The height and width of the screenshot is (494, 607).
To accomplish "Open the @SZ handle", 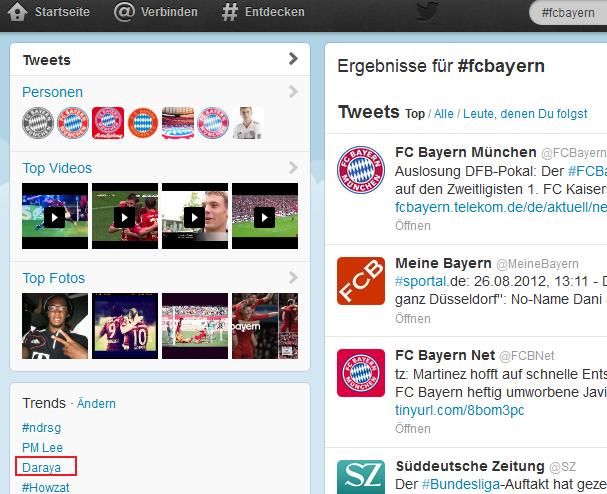I will (x=562, y=467).
